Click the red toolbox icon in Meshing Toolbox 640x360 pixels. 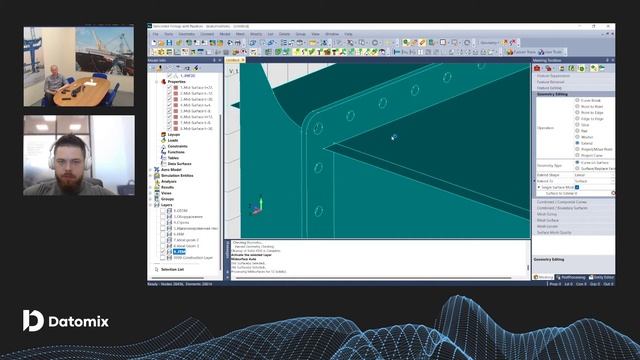(537, 68)
